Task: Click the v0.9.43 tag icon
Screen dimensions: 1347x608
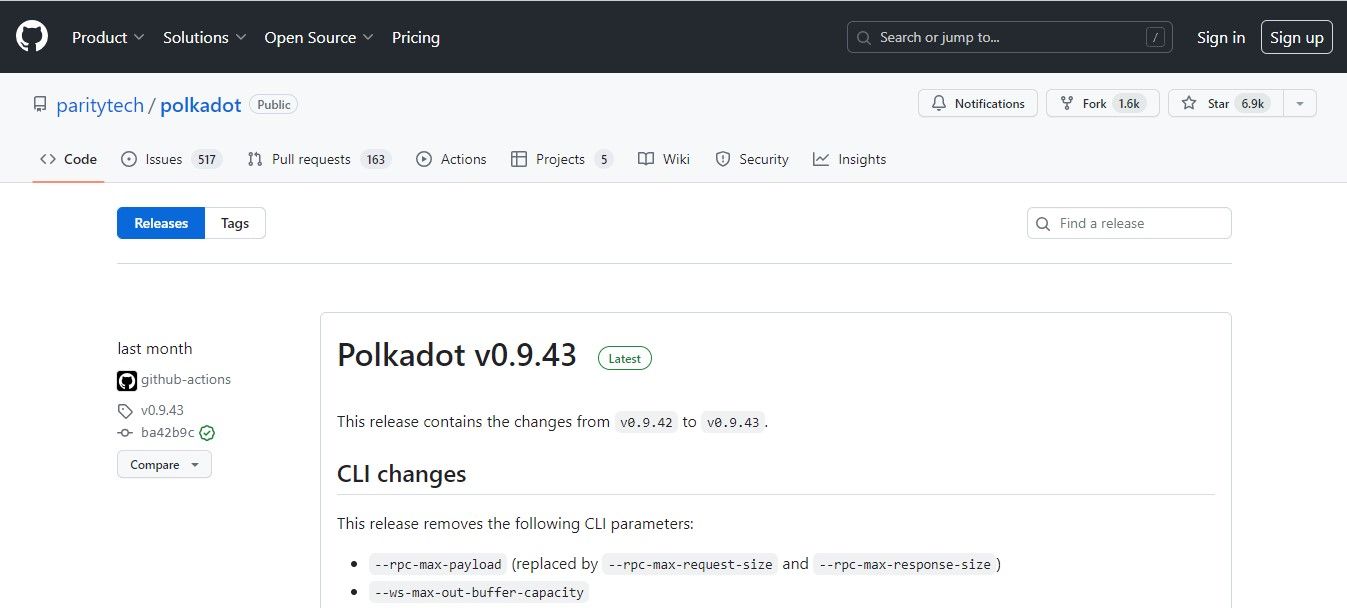Action: click(125, 411)
